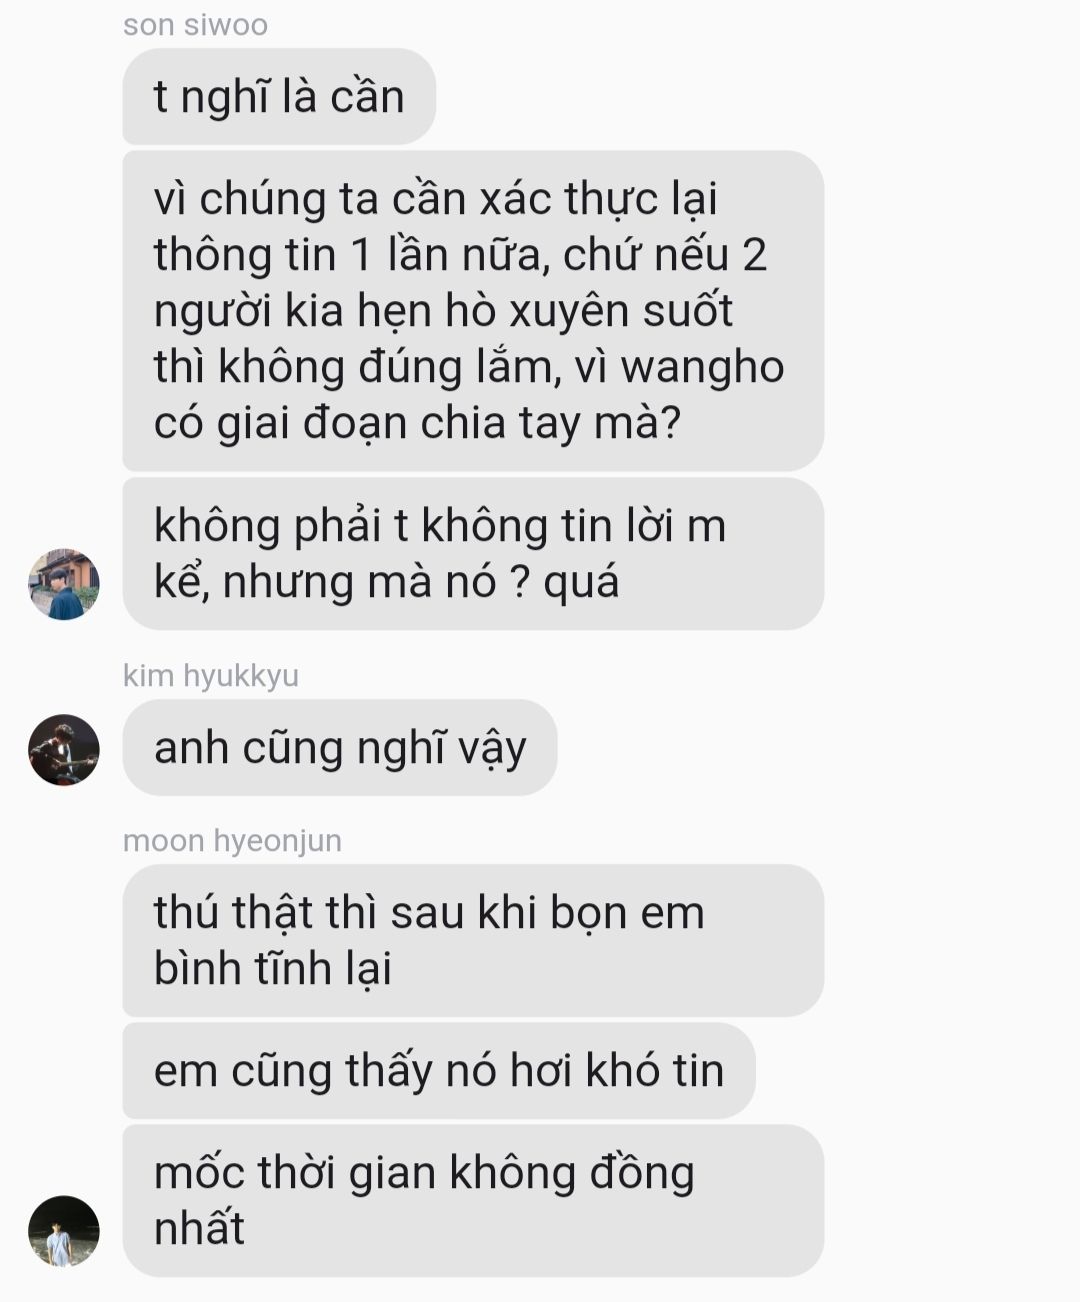Open son siwoo's profile avatar

tap(64, 584)
